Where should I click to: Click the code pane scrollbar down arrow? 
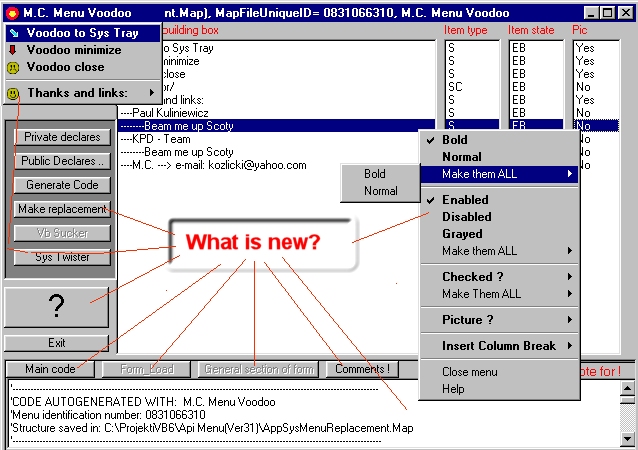626,438
